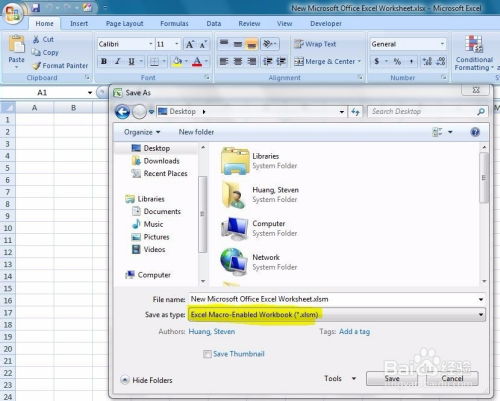Click the Borders icon in Font group

click(154, 61)
